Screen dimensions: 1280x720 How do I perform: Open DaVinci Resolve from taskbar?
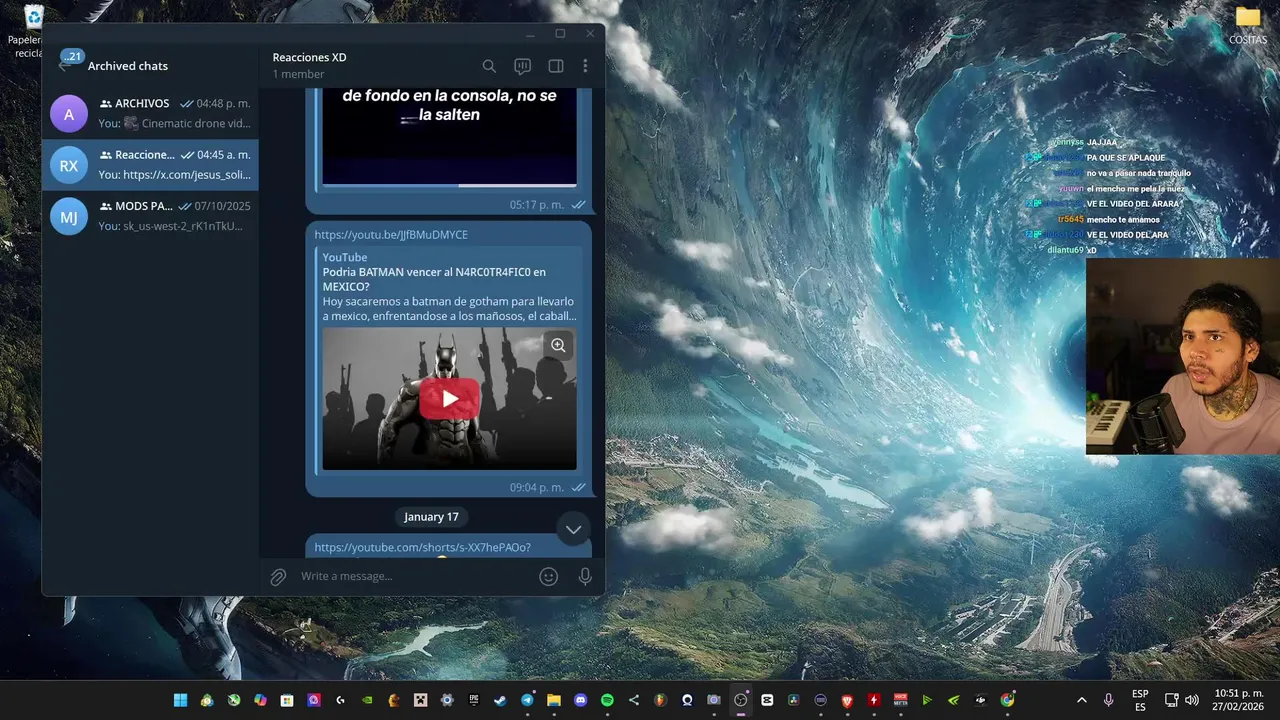793,700
